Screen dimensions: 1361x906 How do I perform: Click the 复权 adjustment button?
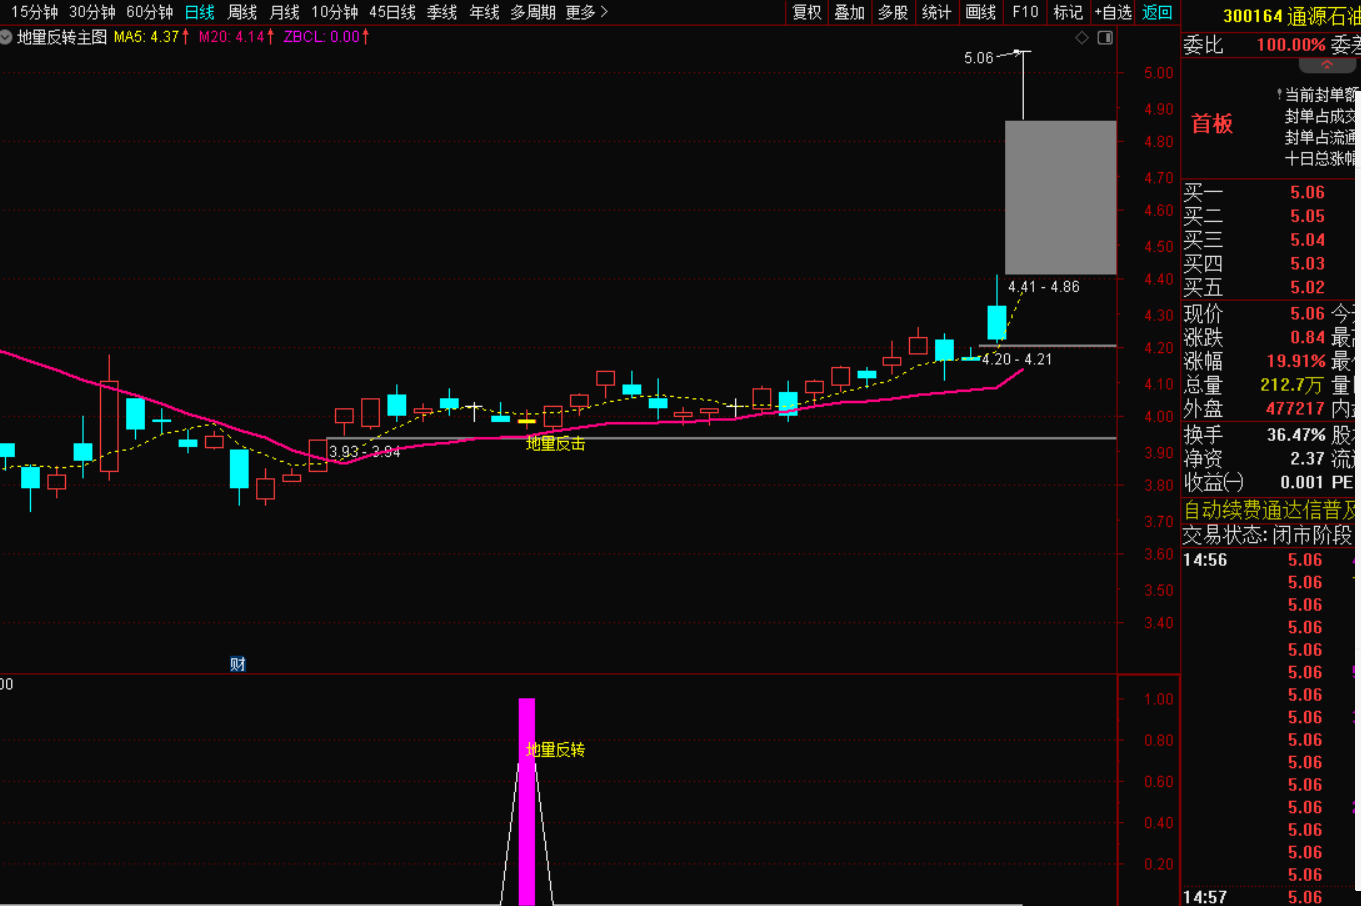(x=807, y=12)
